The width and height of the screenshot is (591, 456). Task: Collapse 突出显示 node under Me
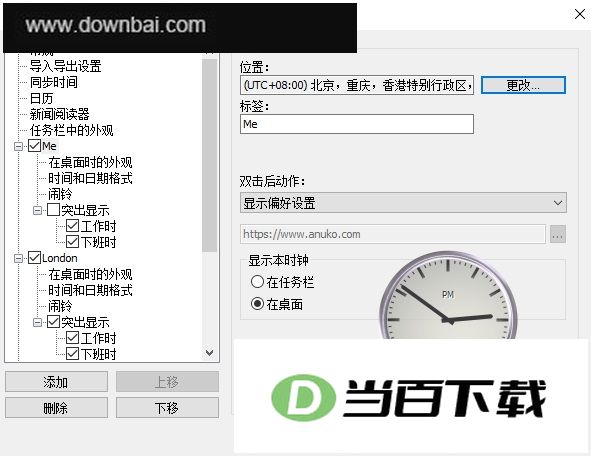37,210
